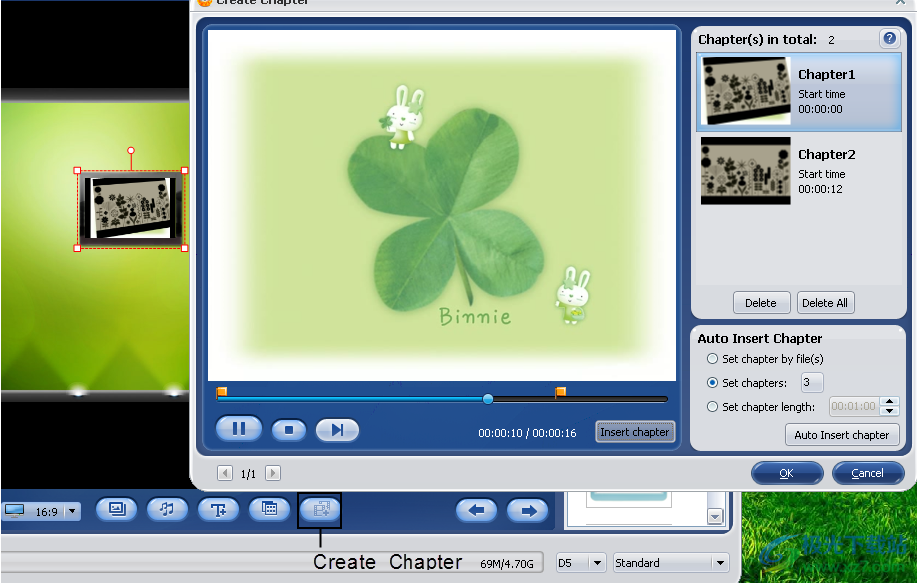The width and height of the screenshot is (918, 583).
Task: Click the 69M/4.70G disc usage text
Action: [x=507, y=564]
